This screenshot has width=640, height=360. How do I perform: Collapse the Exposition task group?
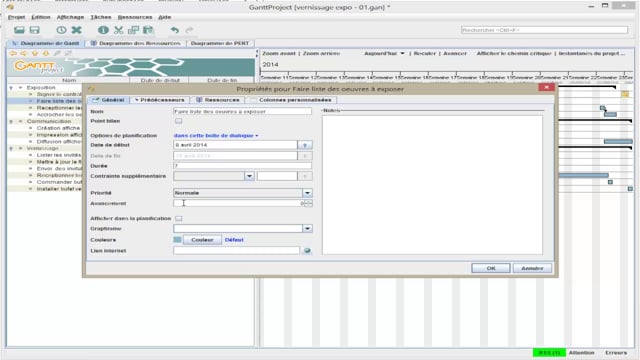(11, 88)
